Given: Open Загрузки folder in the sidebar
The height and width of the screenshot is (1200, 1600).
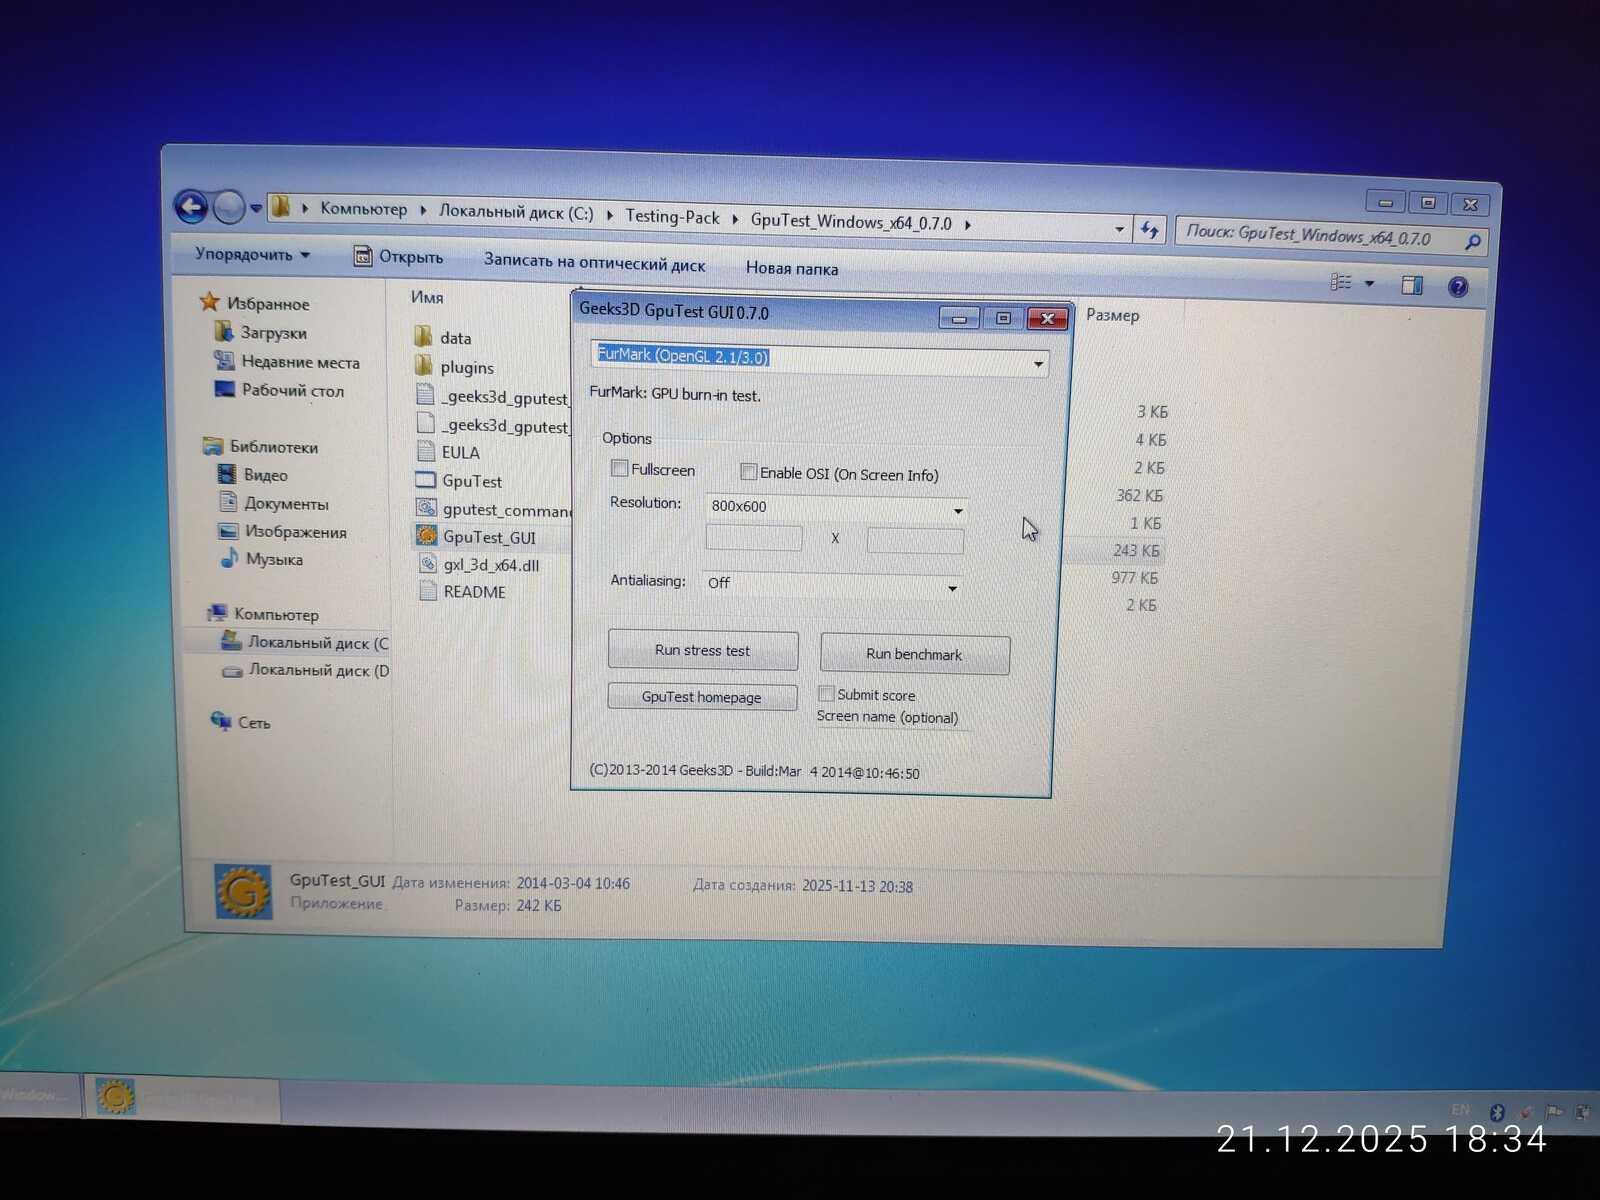Looking at the screenshot, I should click(x=273, y=333).
